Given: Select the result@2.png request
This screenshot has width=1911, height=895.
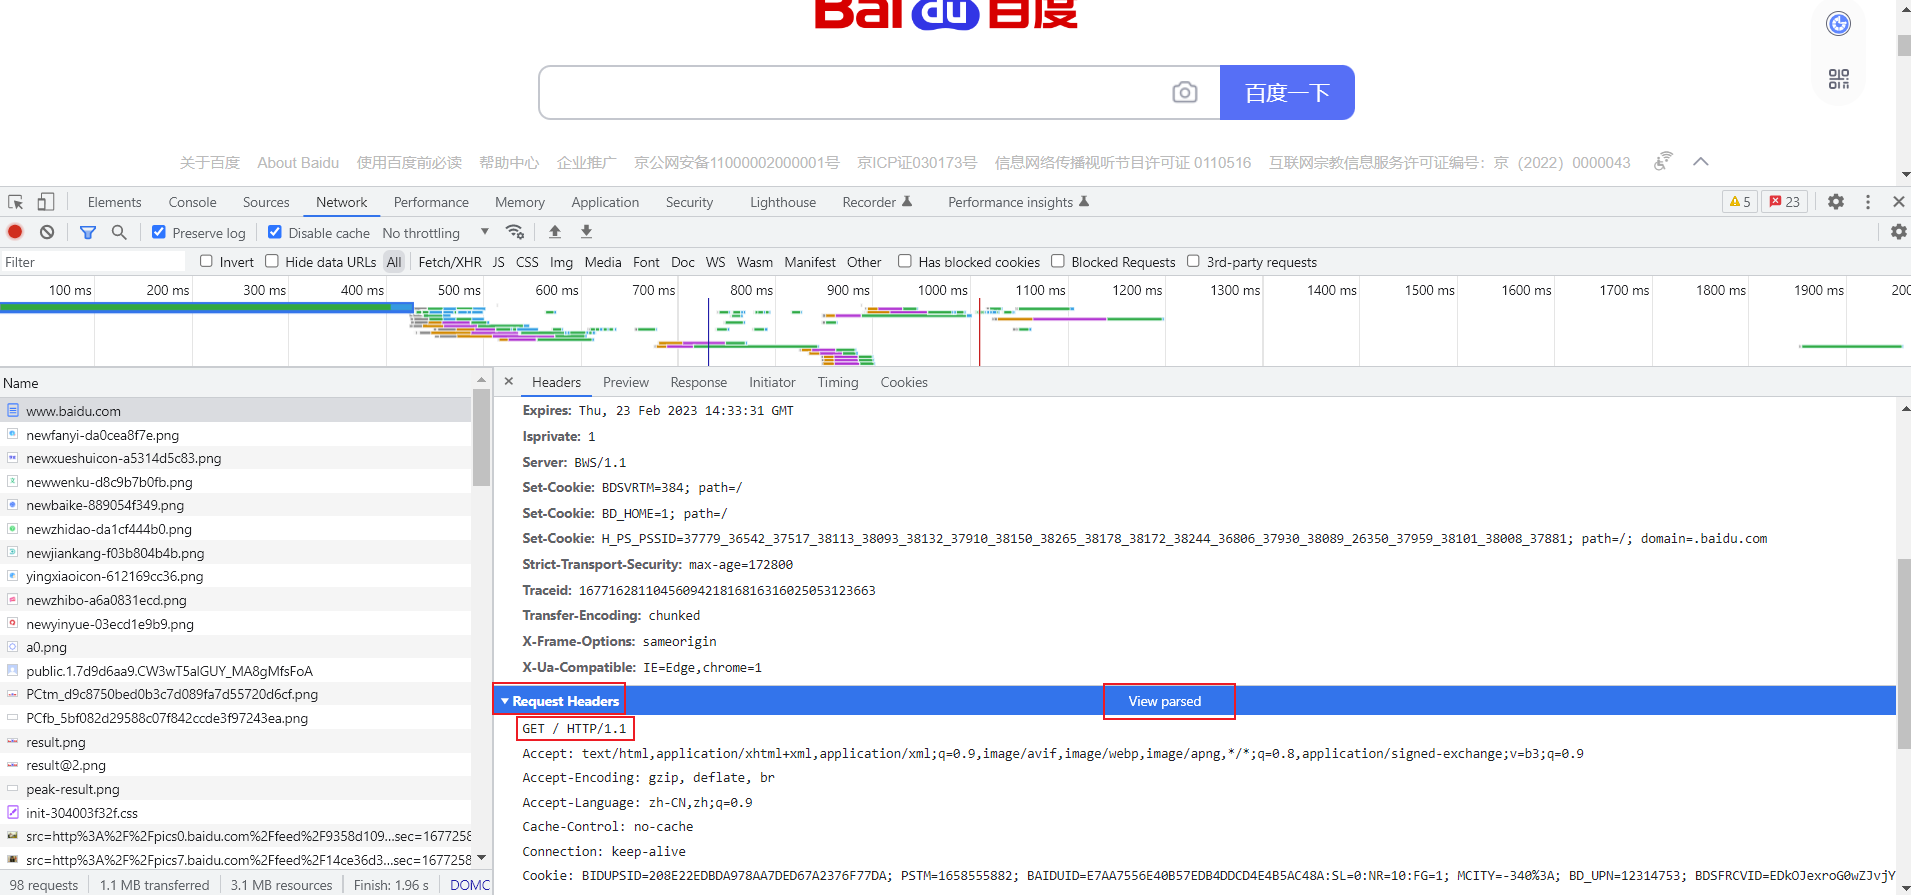Looking at the screenshot, I should pyautogui.click(x=236, y=765).
